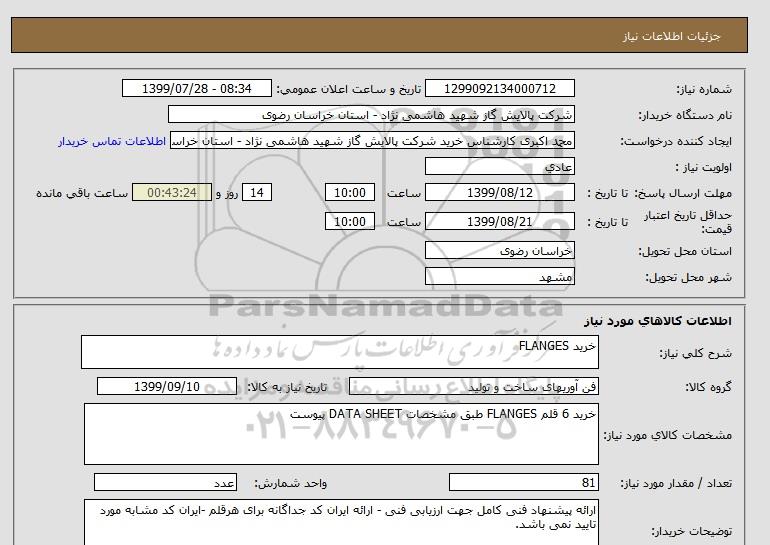Open the اطلاعات تماس خریدار link
770x545 pixels.
click(112, 141)
